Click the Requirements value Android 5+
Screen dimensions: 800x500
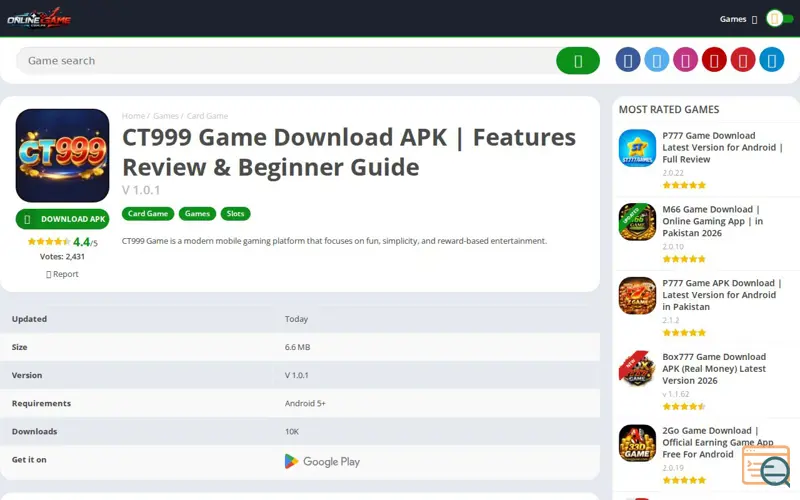[305, 403]
